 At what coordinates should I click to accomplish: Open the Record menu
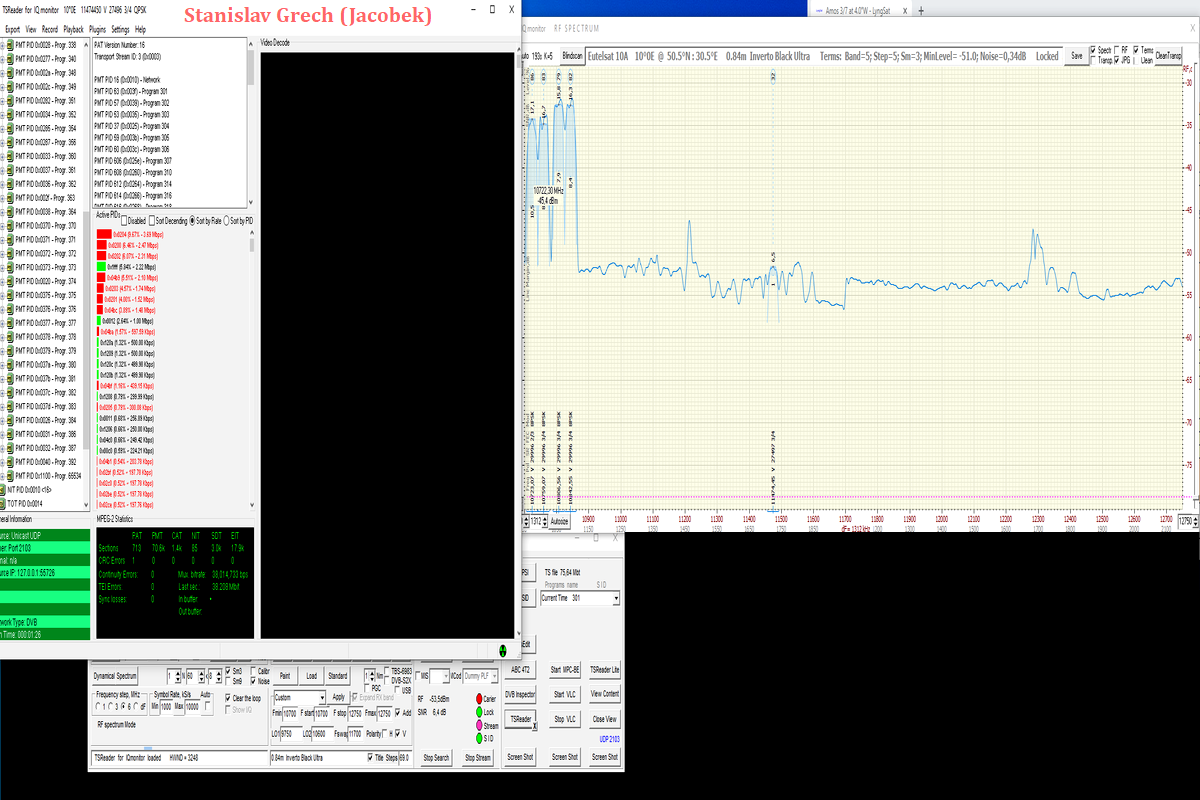(50, 30)
